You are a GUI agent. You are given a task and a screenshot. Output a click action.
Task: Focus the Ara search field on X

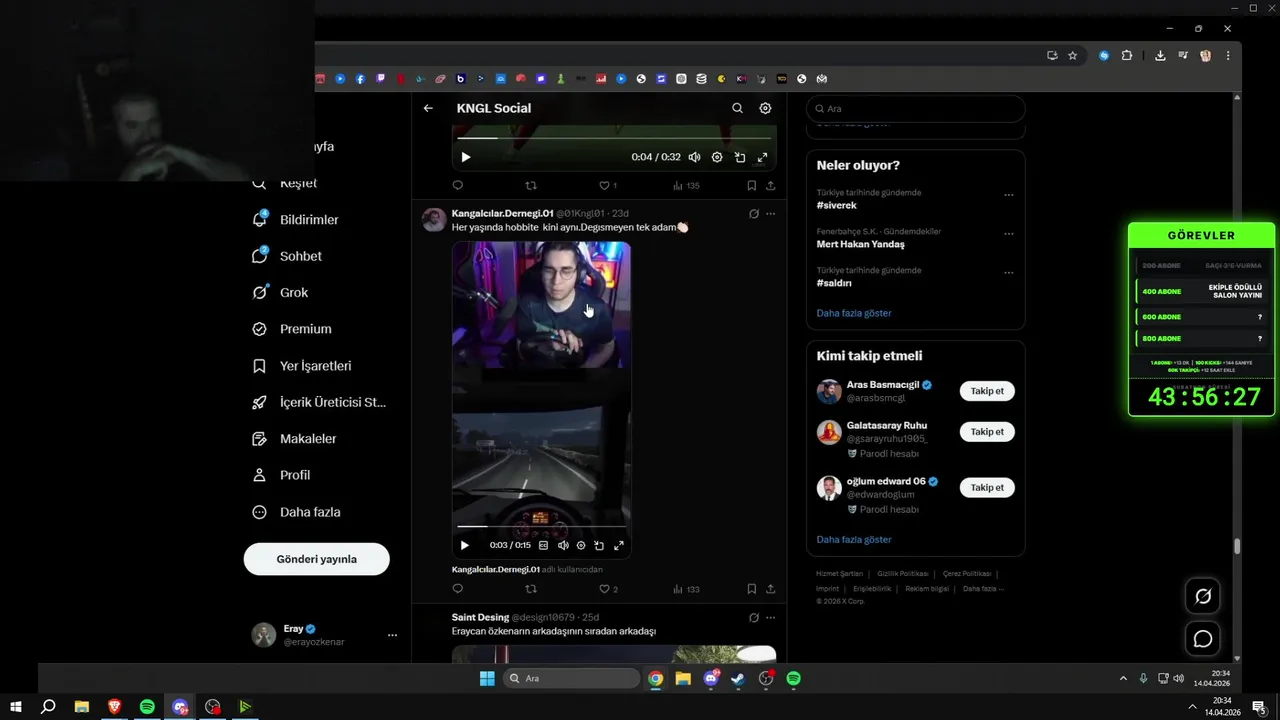coord(915,108)
